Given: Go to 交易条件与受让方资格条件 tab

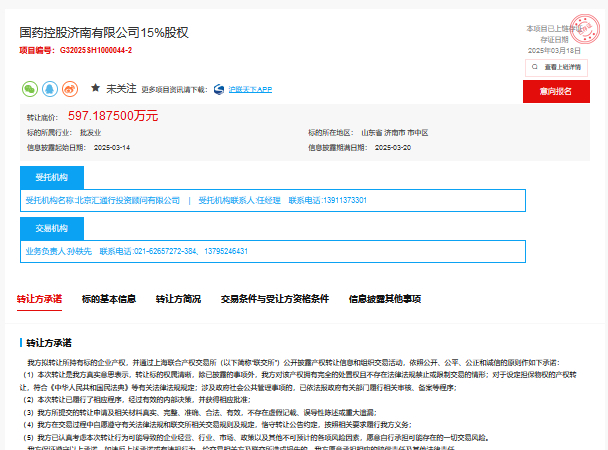Looking at the screenshot, I should click(x=274, y=299).
